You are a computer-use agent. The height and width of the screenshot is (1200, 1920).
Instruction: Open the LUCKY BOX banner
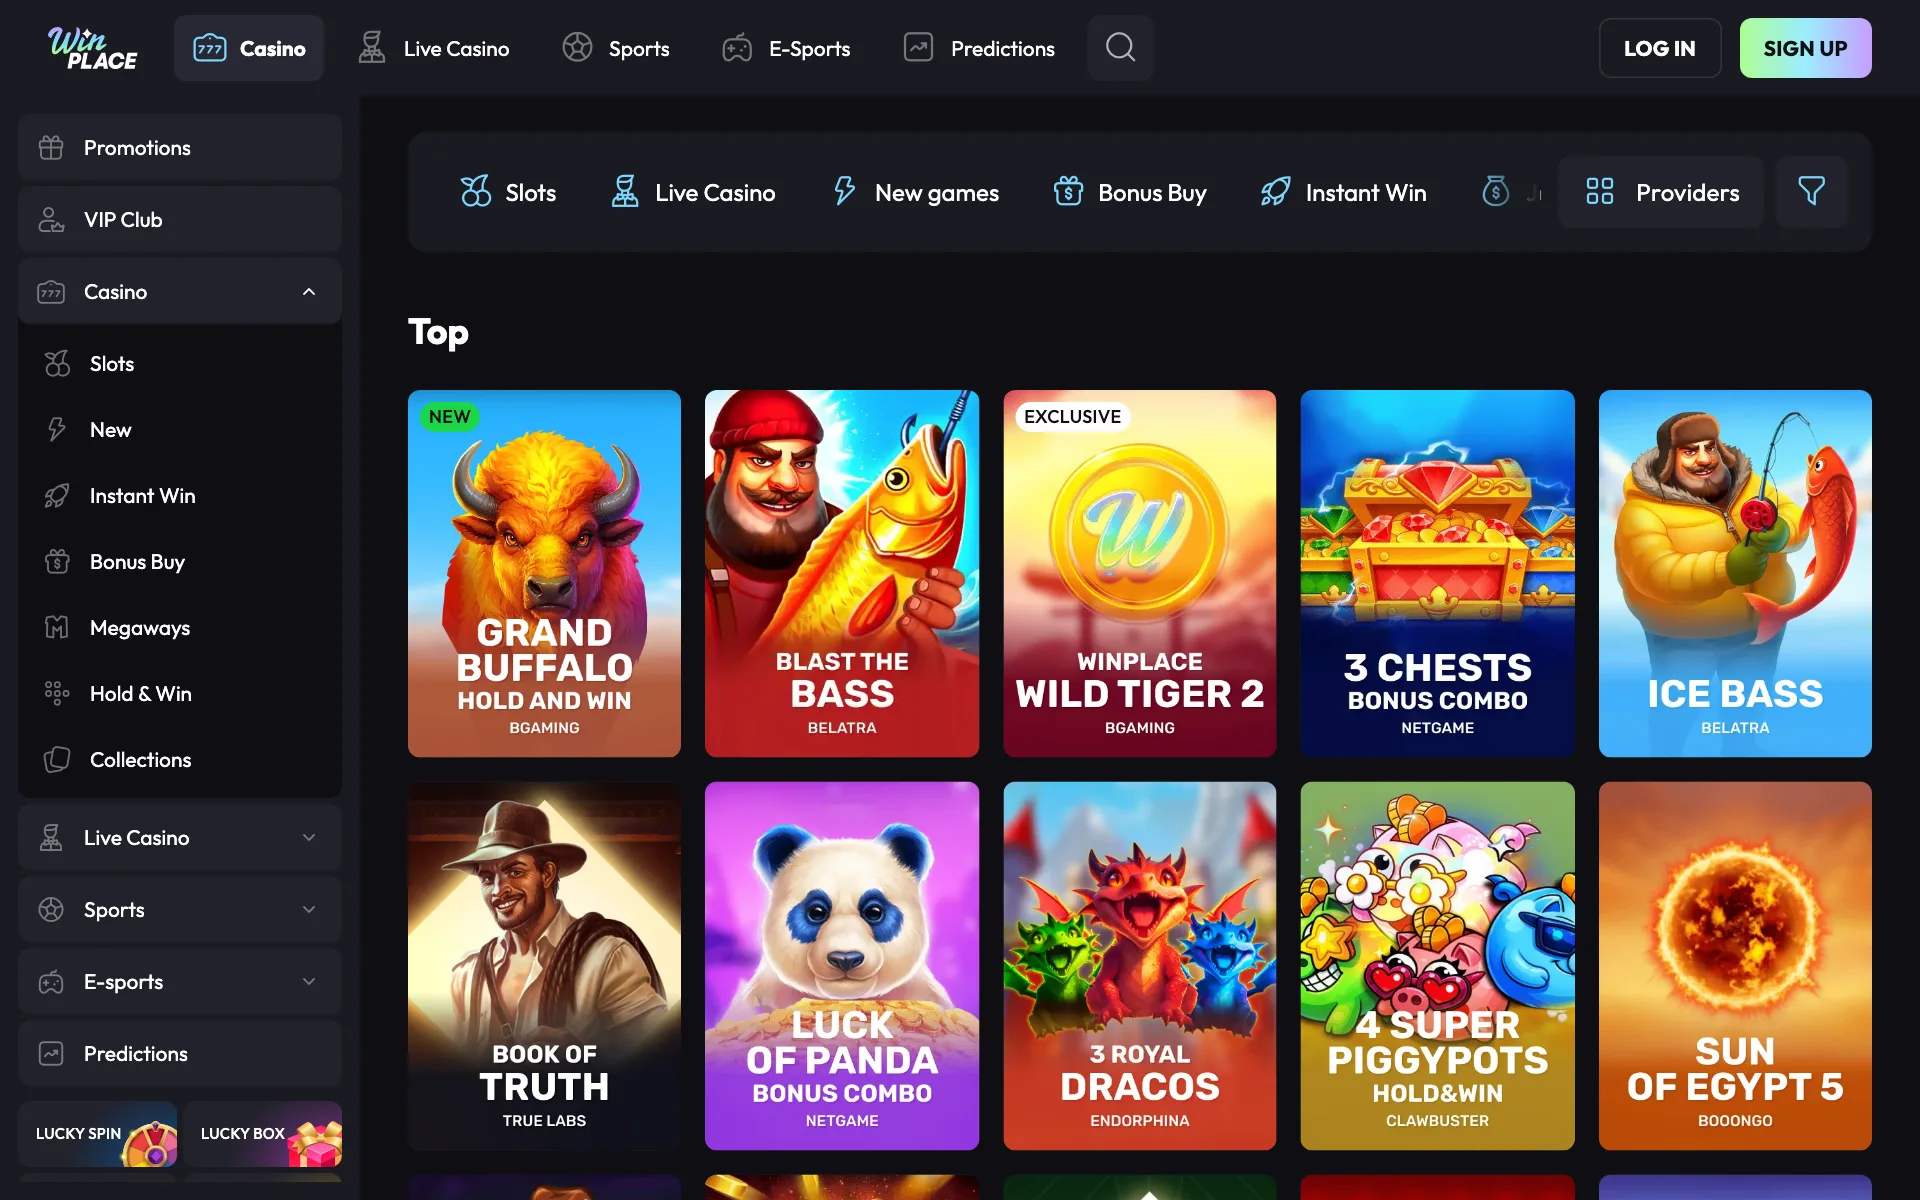tap(263, 1134)
